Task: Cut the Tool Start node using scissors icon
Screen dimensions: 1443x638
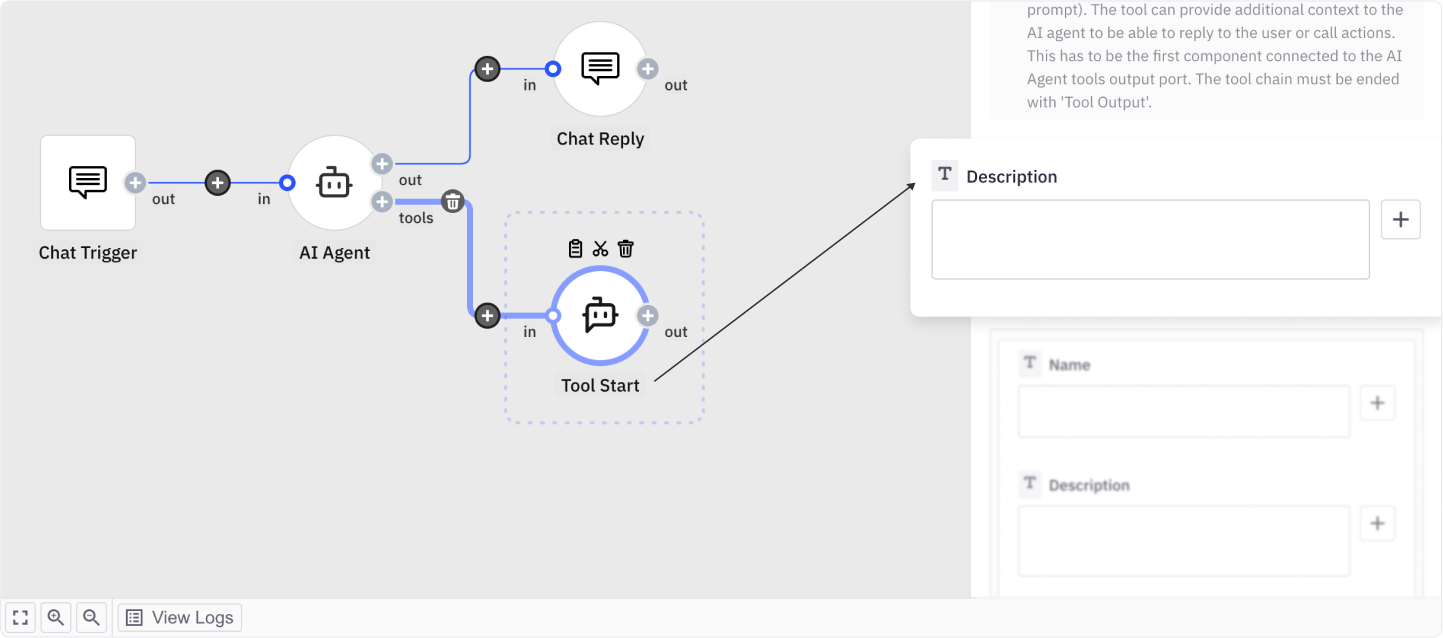Action: click(600, 249)
